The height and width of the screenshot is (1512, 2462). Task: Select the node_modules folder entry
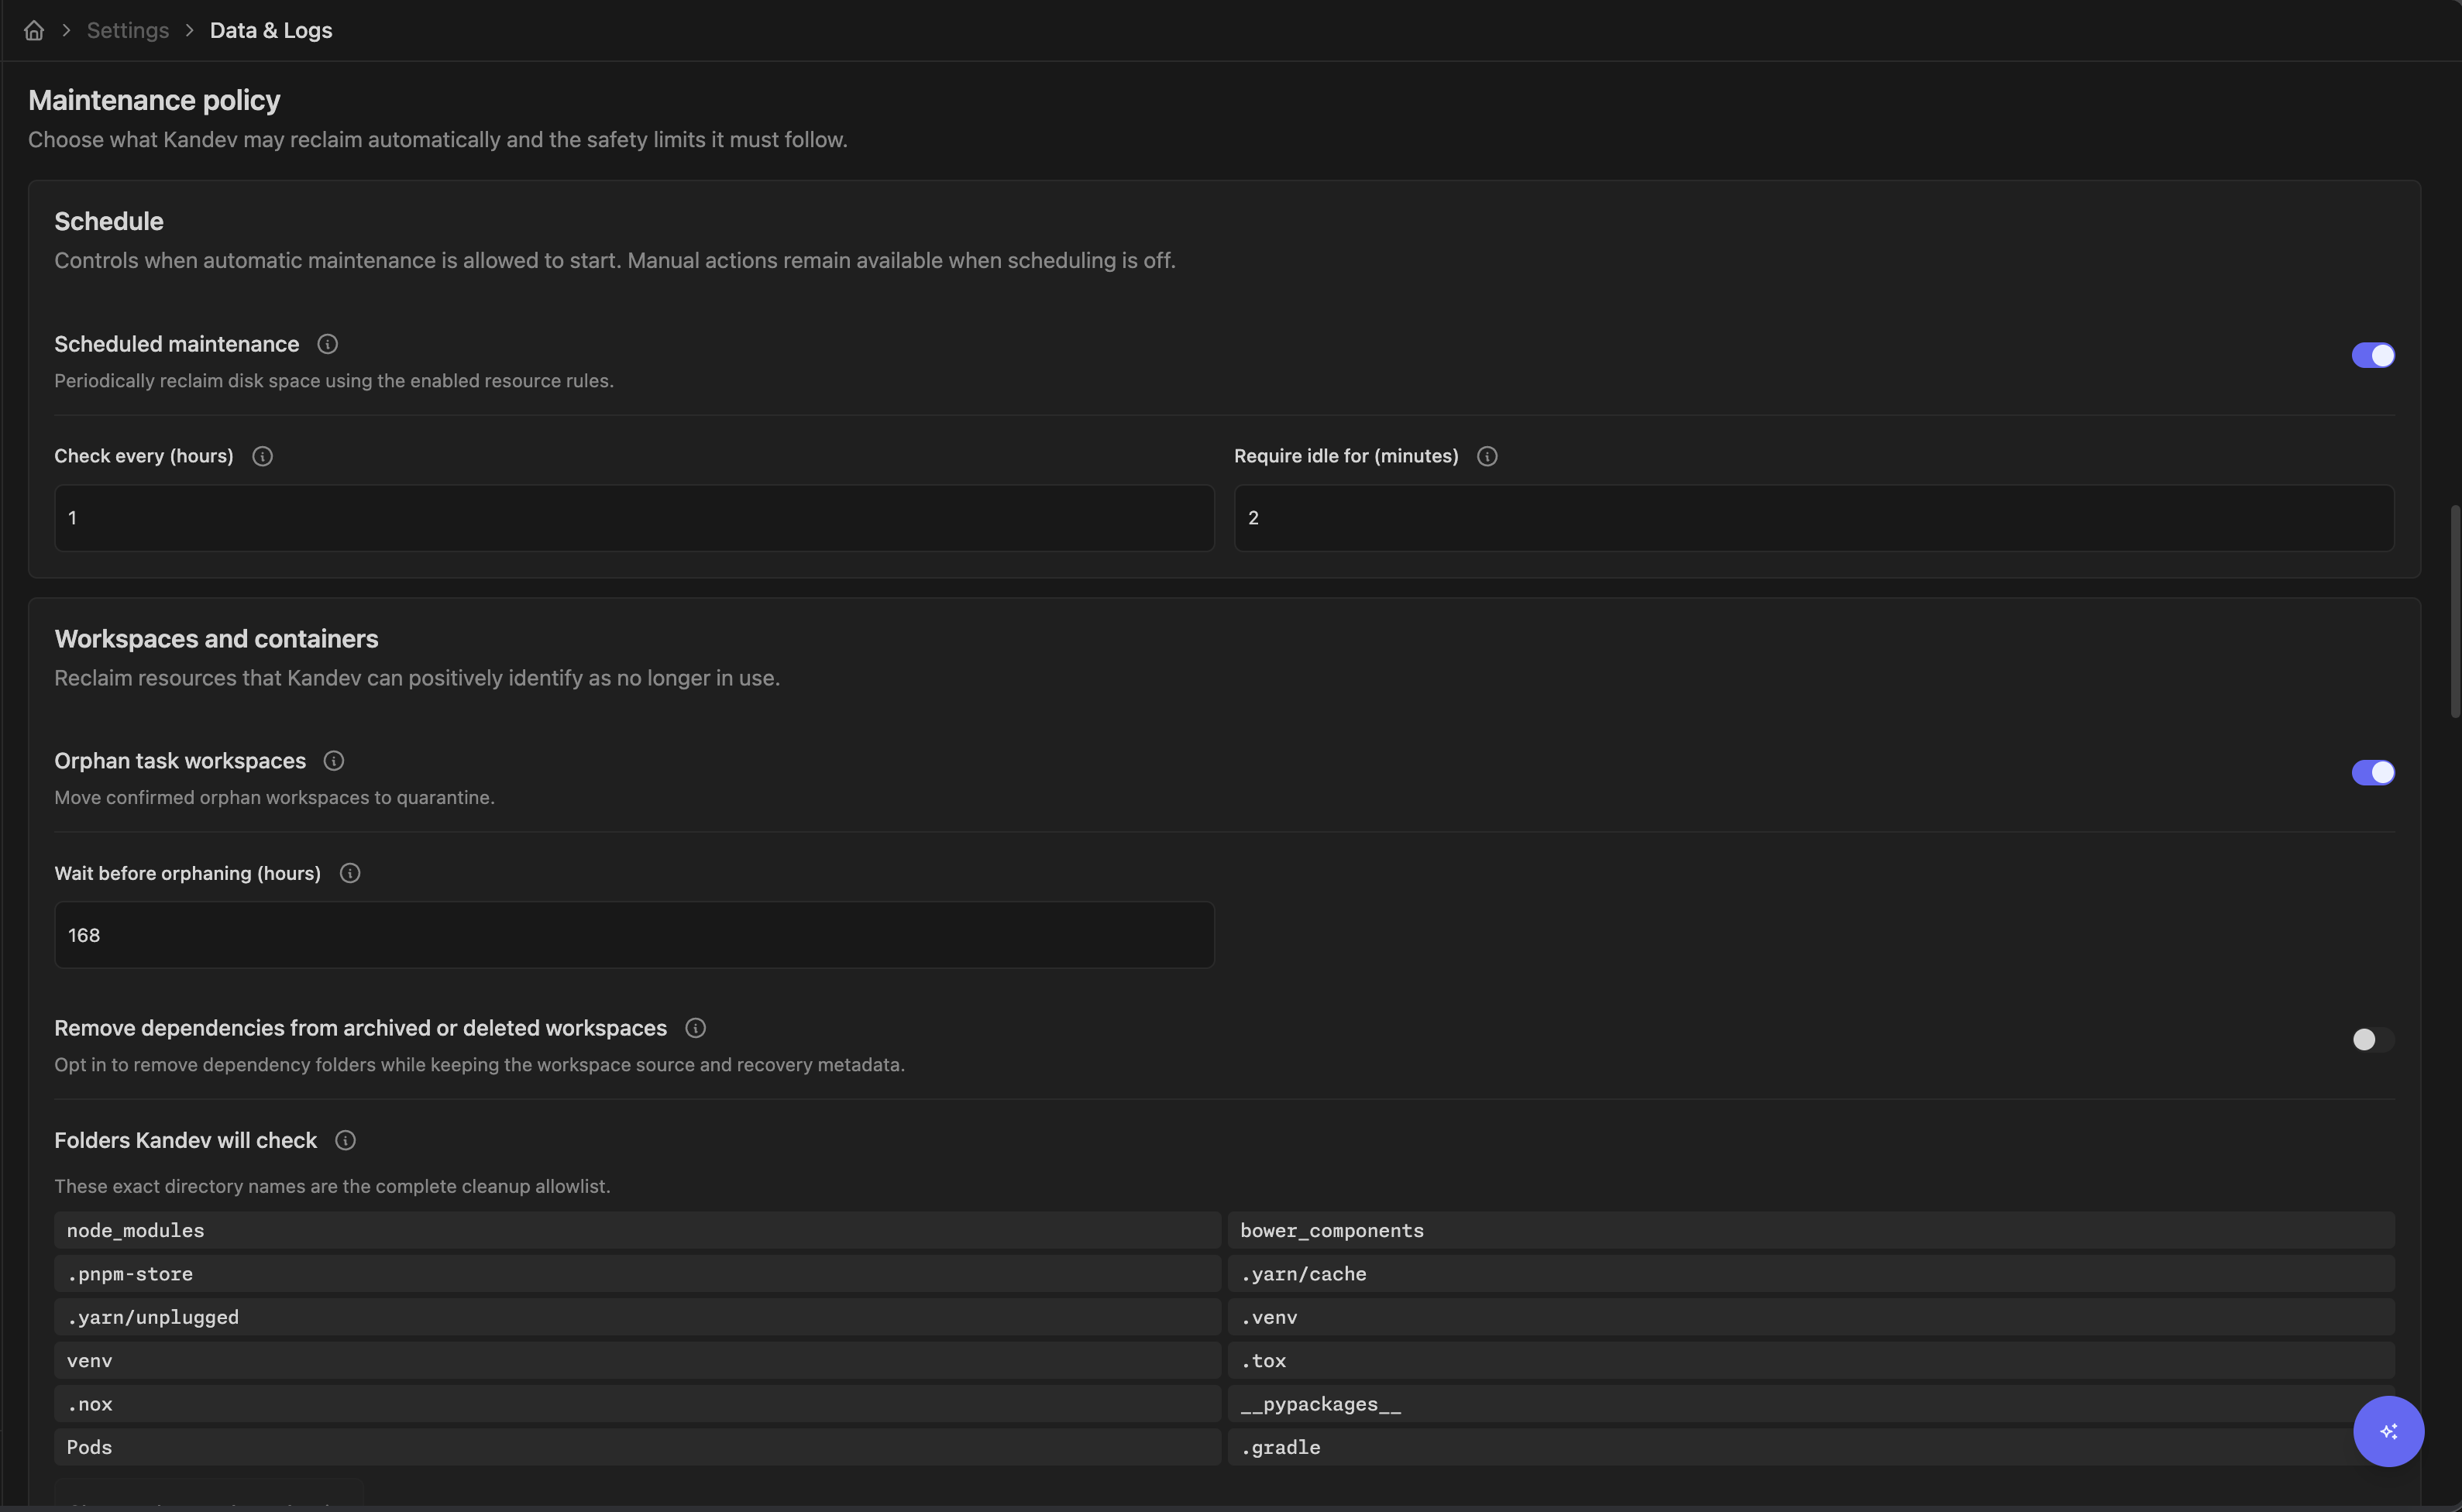(x=637, y=1231)
